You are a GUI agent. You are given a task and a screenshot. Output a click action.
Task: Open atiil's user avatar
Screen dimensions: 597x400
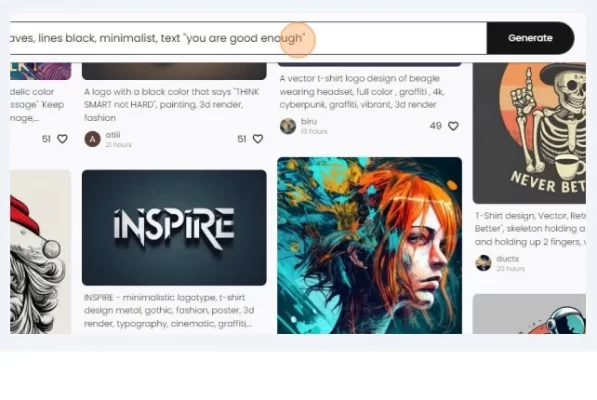coord(92,139)
